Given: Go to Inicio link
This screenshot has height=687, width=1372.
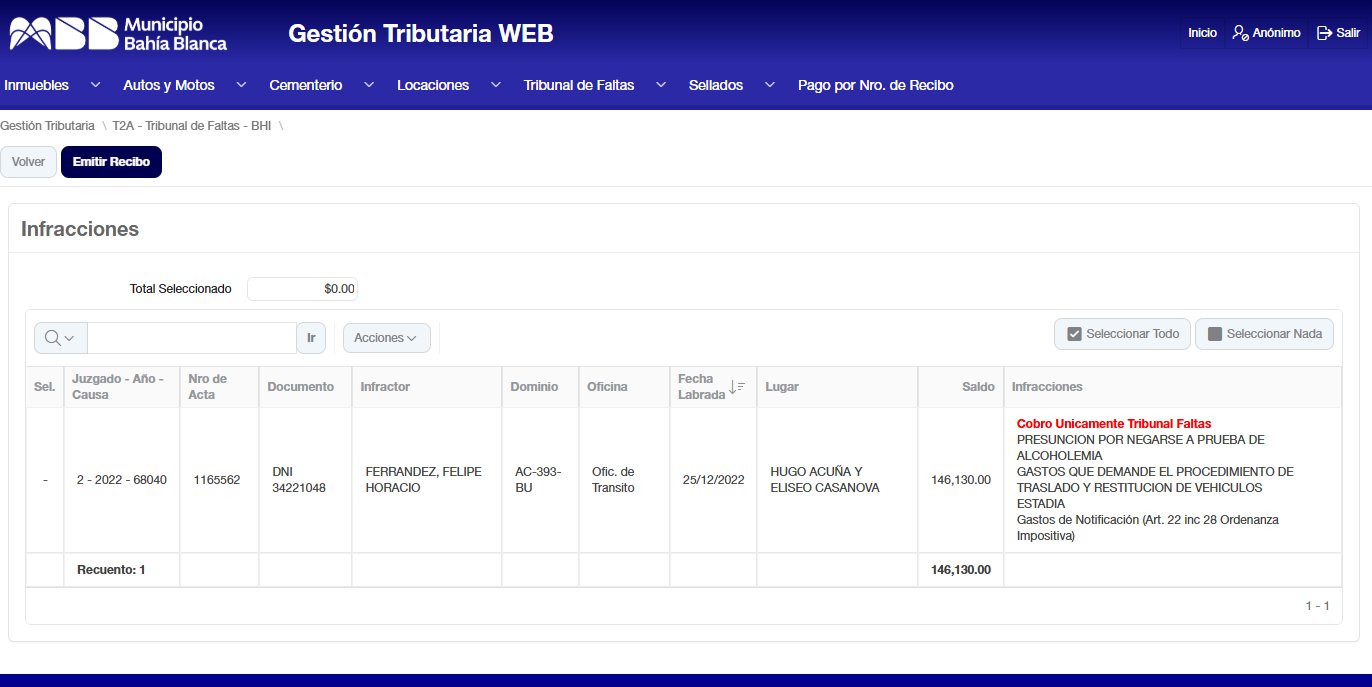Looking at the screenshot, I should pyautogui.click(x=1202, y=33).
